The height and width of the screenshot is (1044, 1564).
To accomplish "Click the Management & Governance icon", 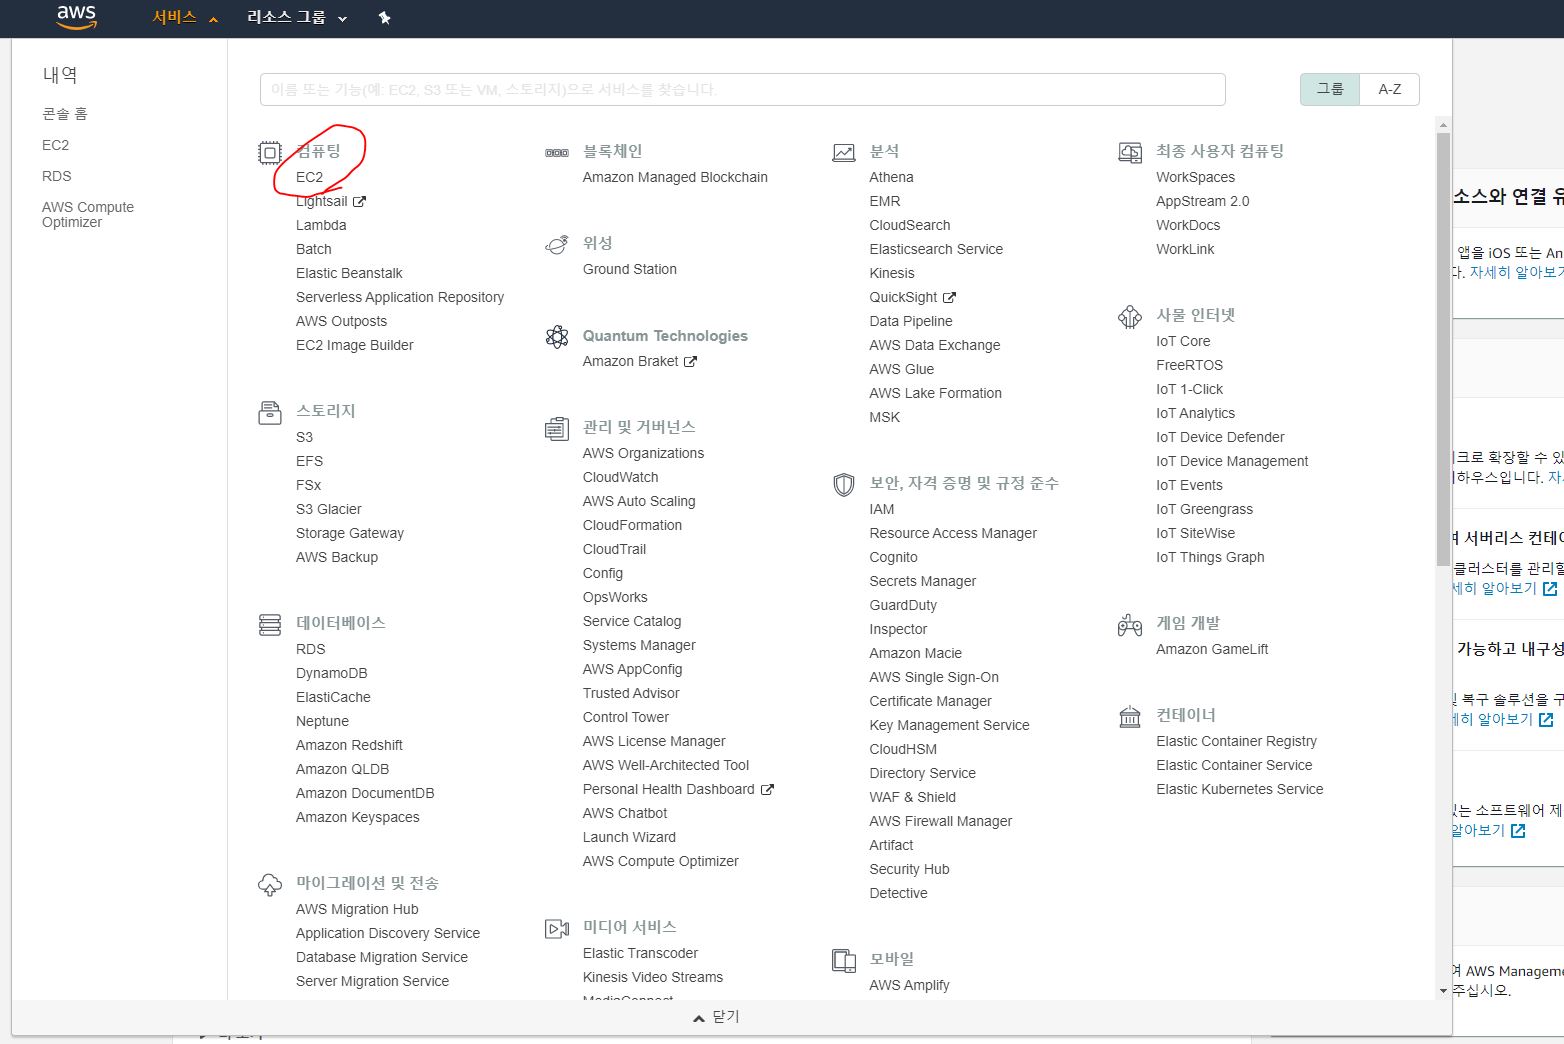I will (557, 429).
